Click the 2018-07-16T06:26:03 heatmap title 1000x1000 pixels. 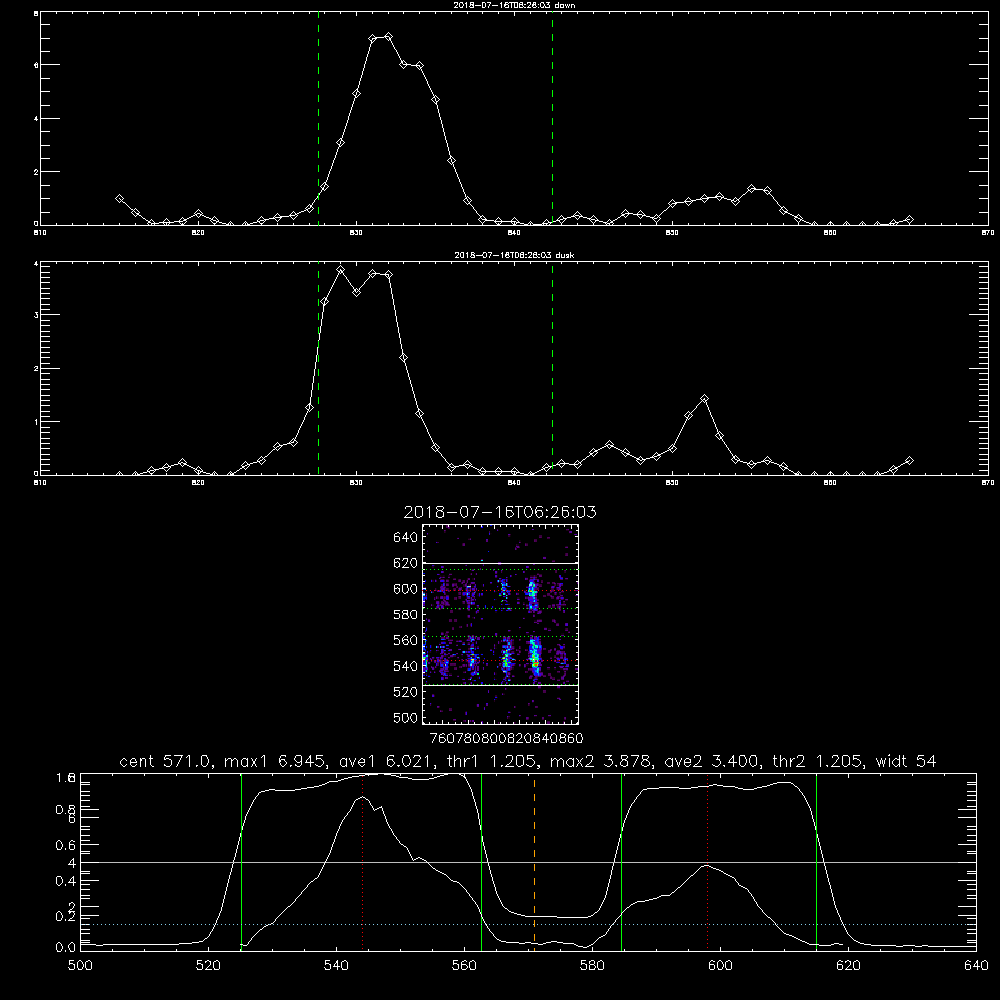500,512
